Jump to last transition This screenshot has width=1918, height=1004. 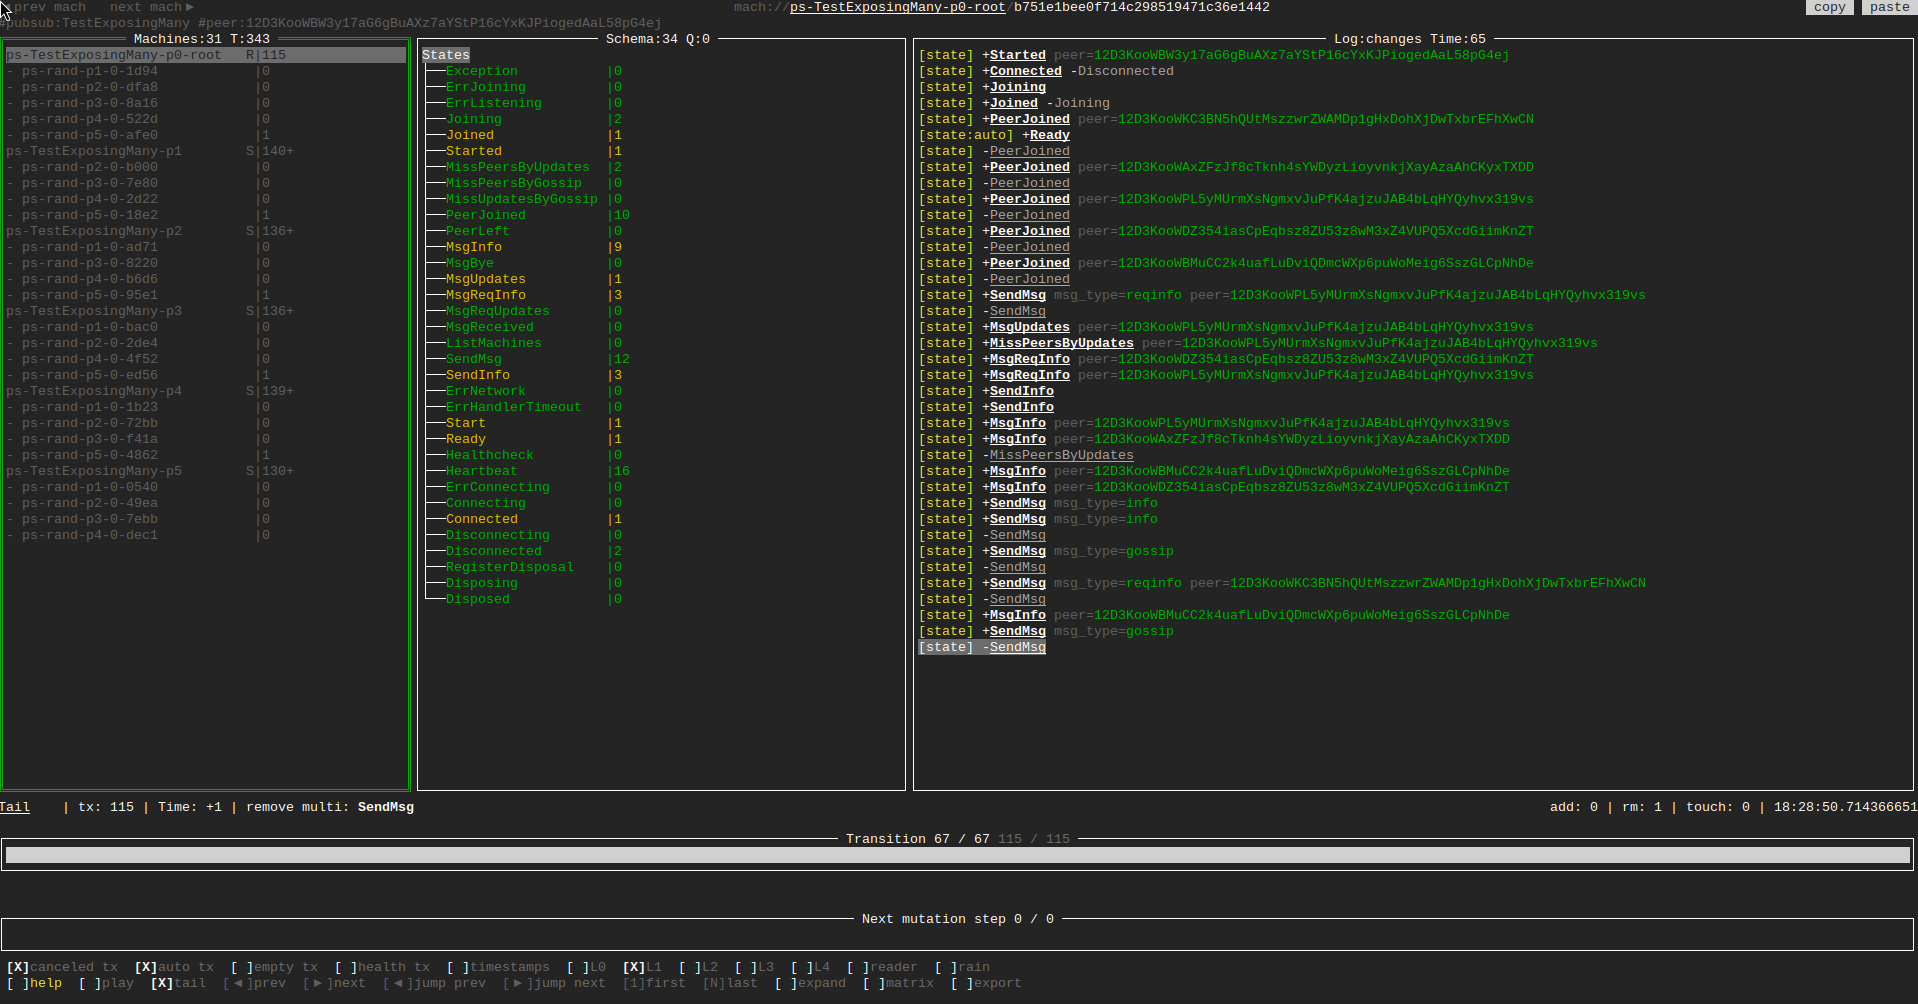pos(729,983)
